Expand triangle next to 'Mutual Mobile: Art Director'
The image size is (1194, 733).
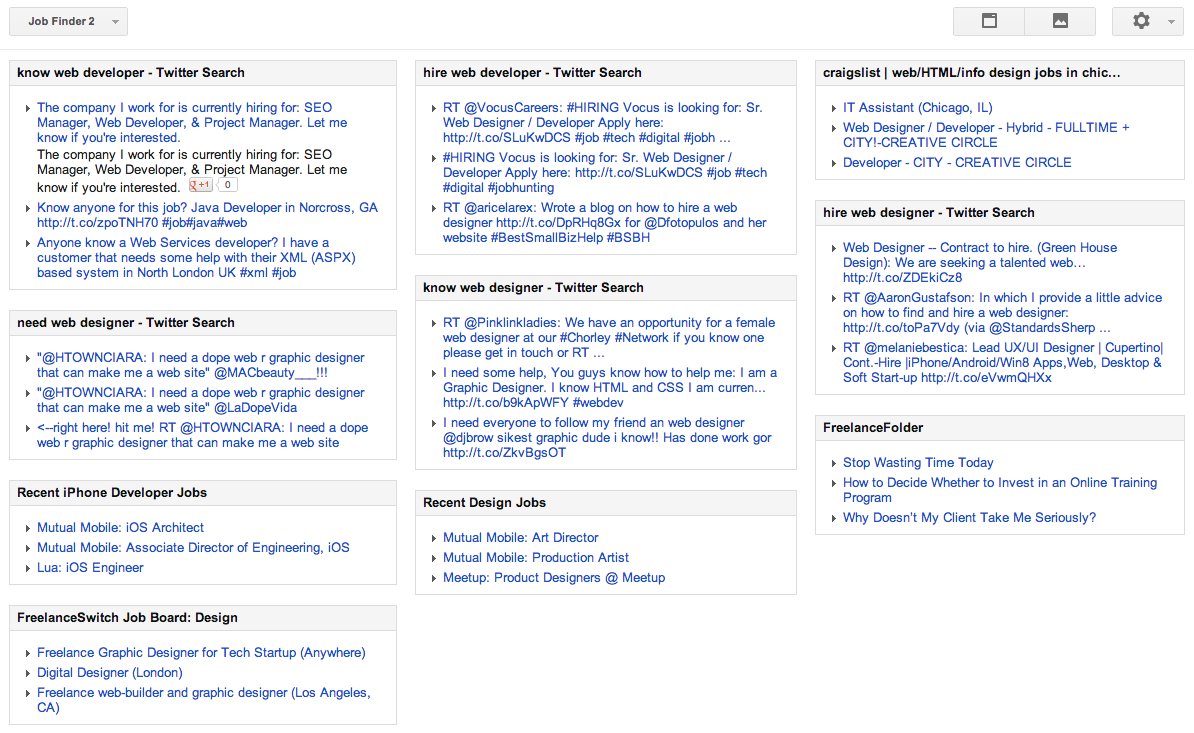434,538
